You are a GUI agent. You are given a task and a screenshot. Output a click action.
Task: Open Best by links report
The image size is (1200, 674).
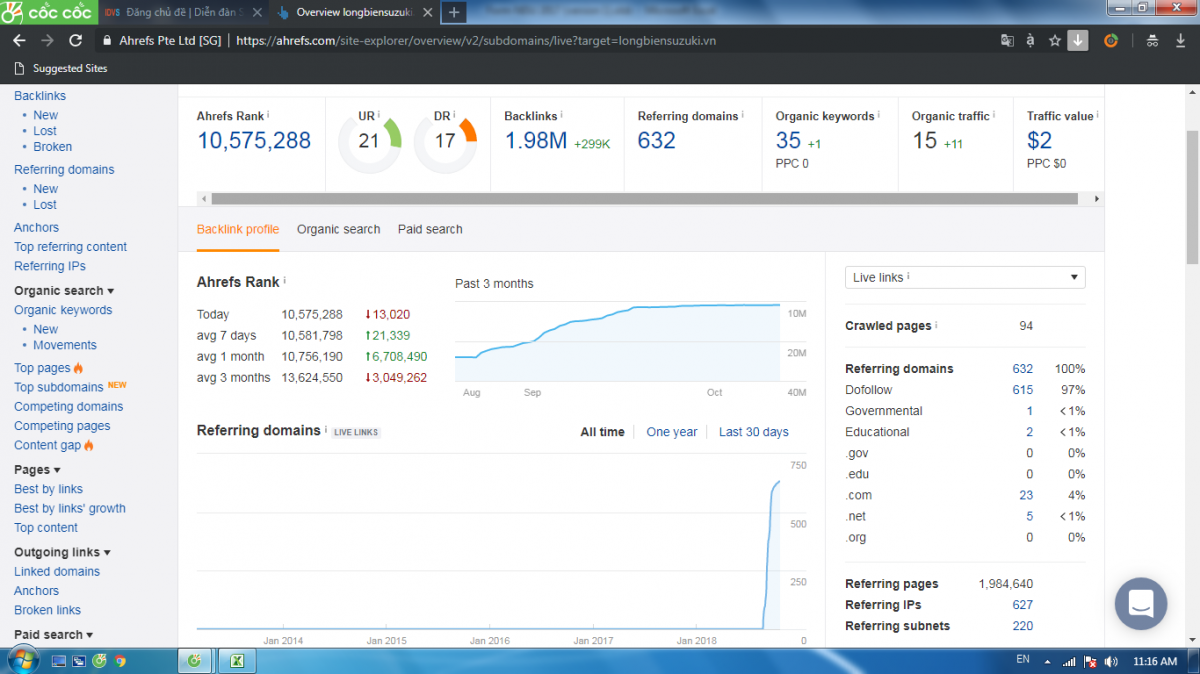pos(48,489)
